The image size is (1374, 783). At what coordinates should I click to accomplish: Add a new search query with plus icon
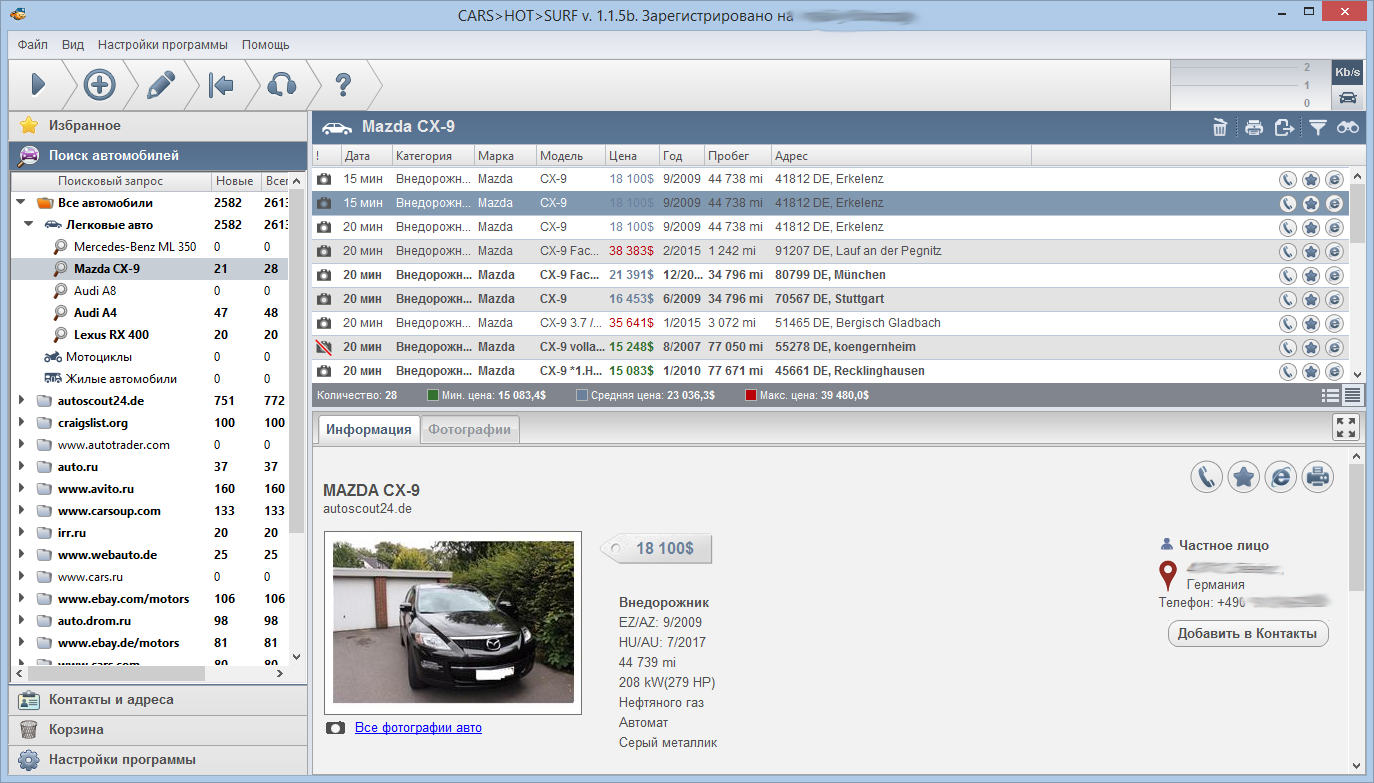[x=99, y=85]
